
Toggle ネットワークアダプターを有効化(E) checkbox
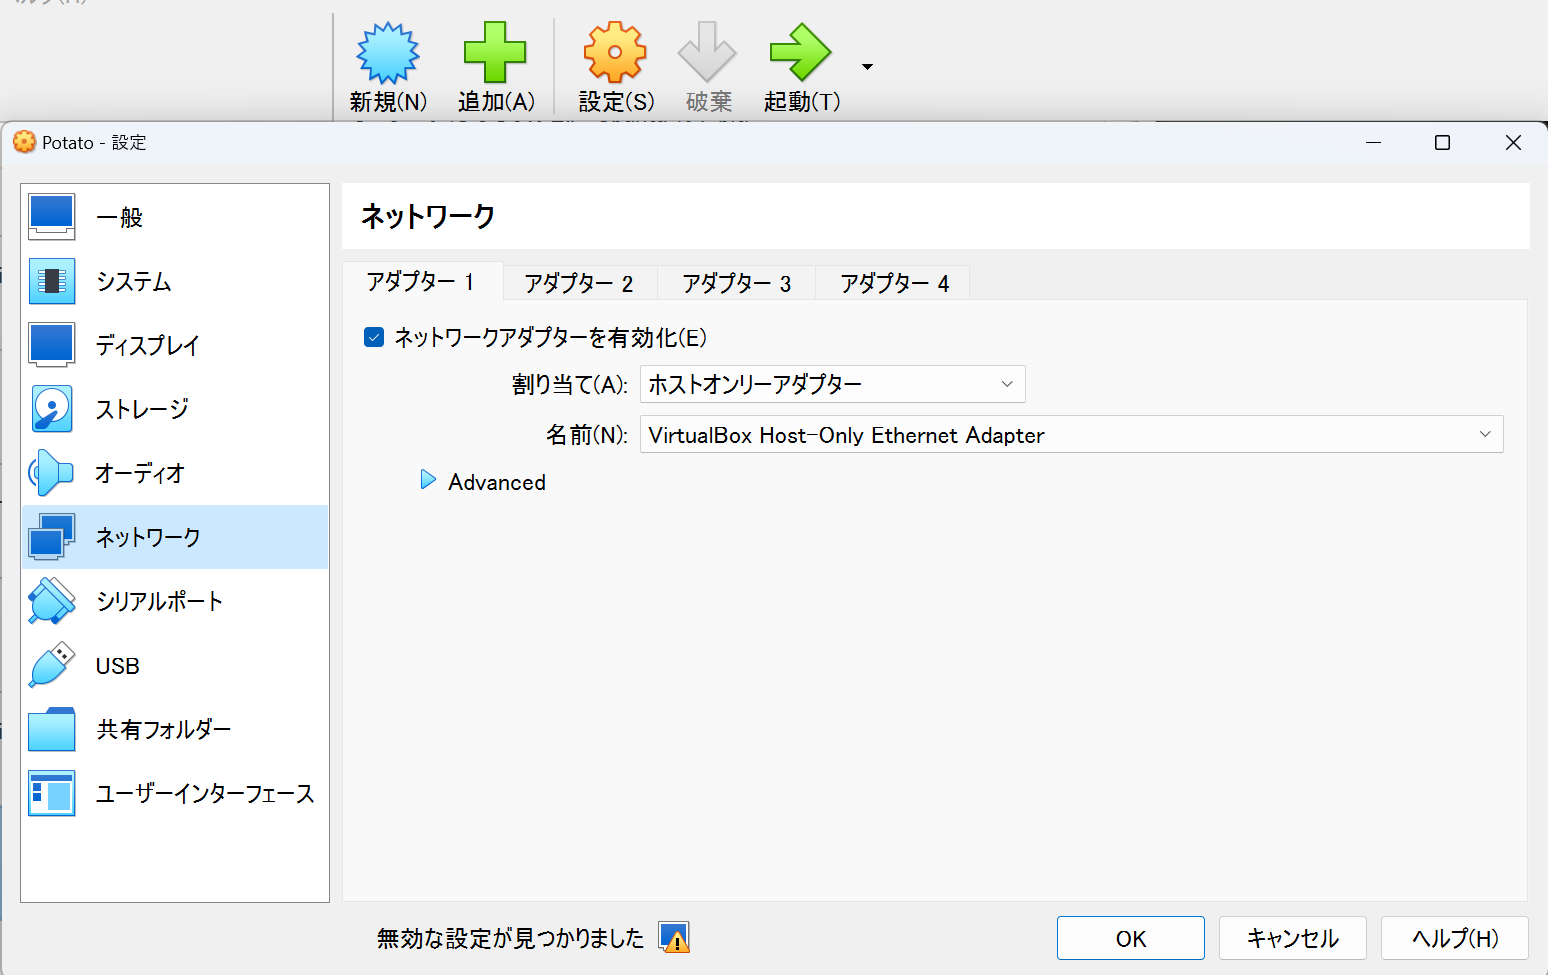(x=374, y=337)
